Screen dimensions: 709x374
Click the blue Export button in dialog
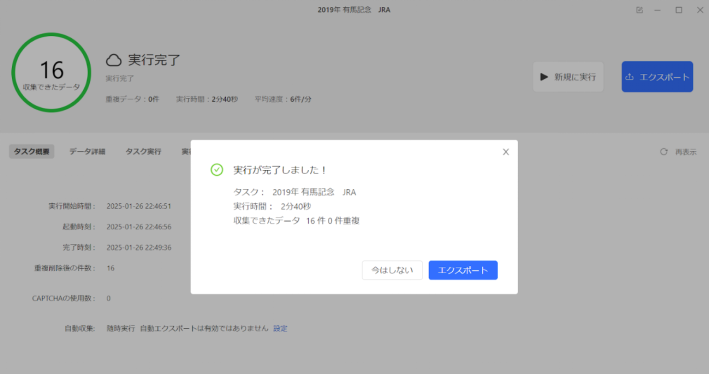(463, 270)
